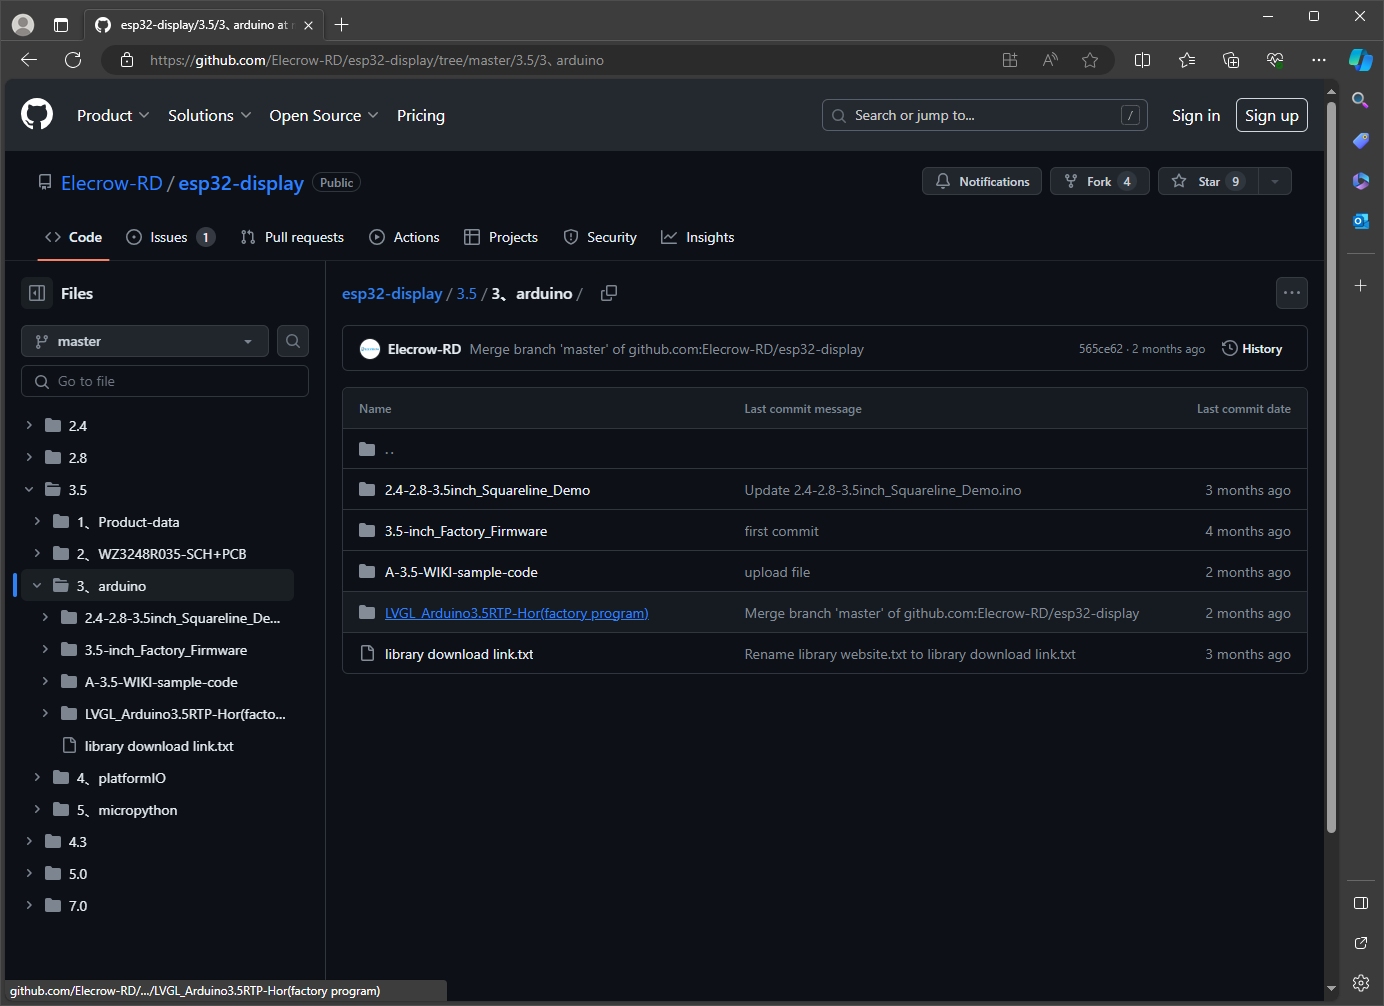Click the 565ce62 commit hash

click(1100, 349)
